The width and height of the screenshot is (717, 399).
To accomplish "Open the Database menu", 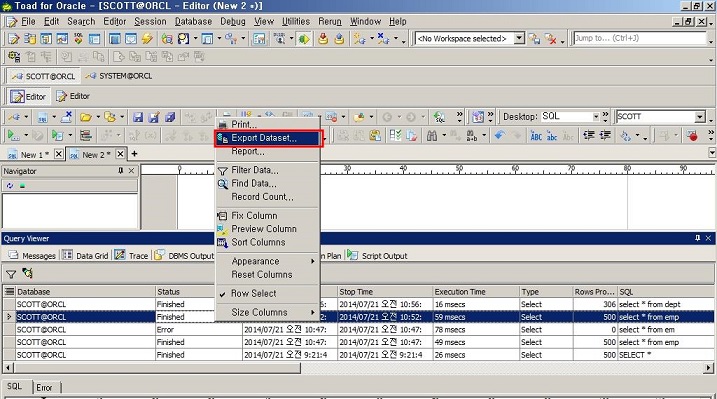I will [x=193, y=21].
